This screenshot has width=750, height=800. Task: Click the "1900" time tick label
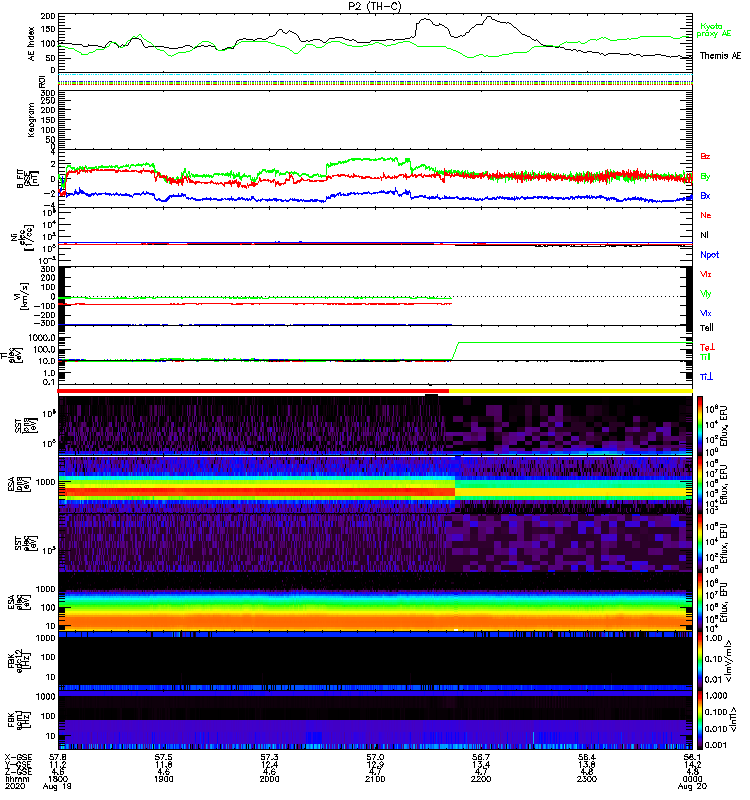point(163,779)
